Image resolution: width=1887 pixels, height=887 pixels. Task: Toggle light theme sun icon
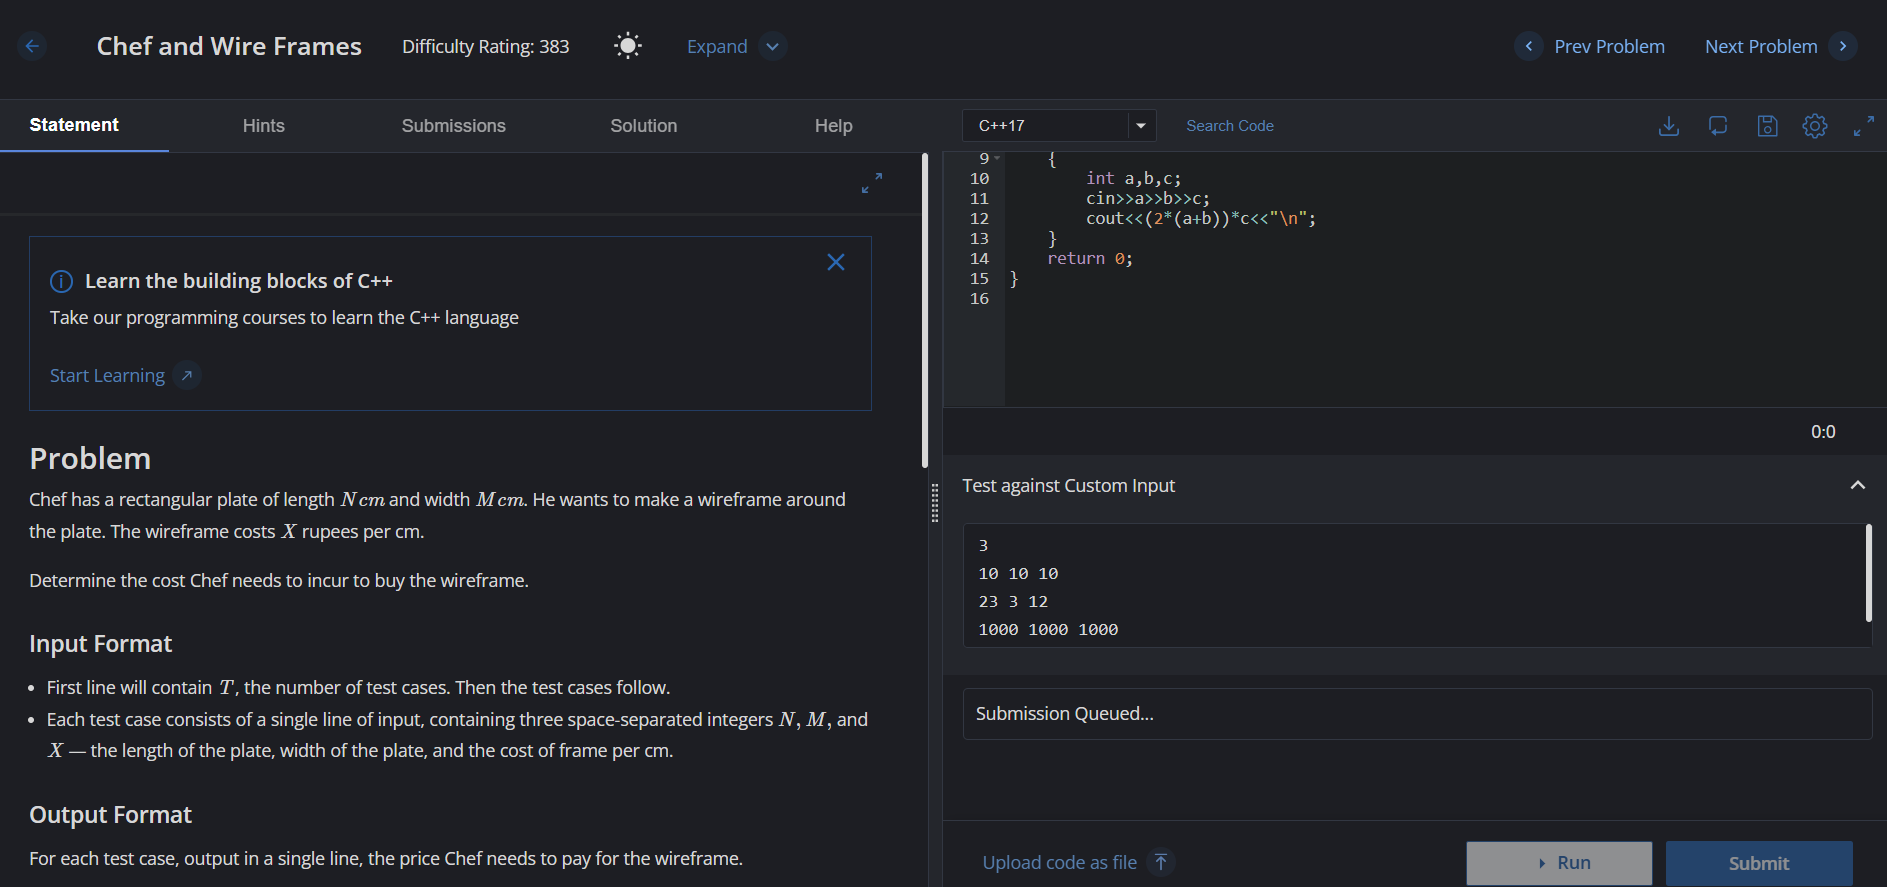628,46
